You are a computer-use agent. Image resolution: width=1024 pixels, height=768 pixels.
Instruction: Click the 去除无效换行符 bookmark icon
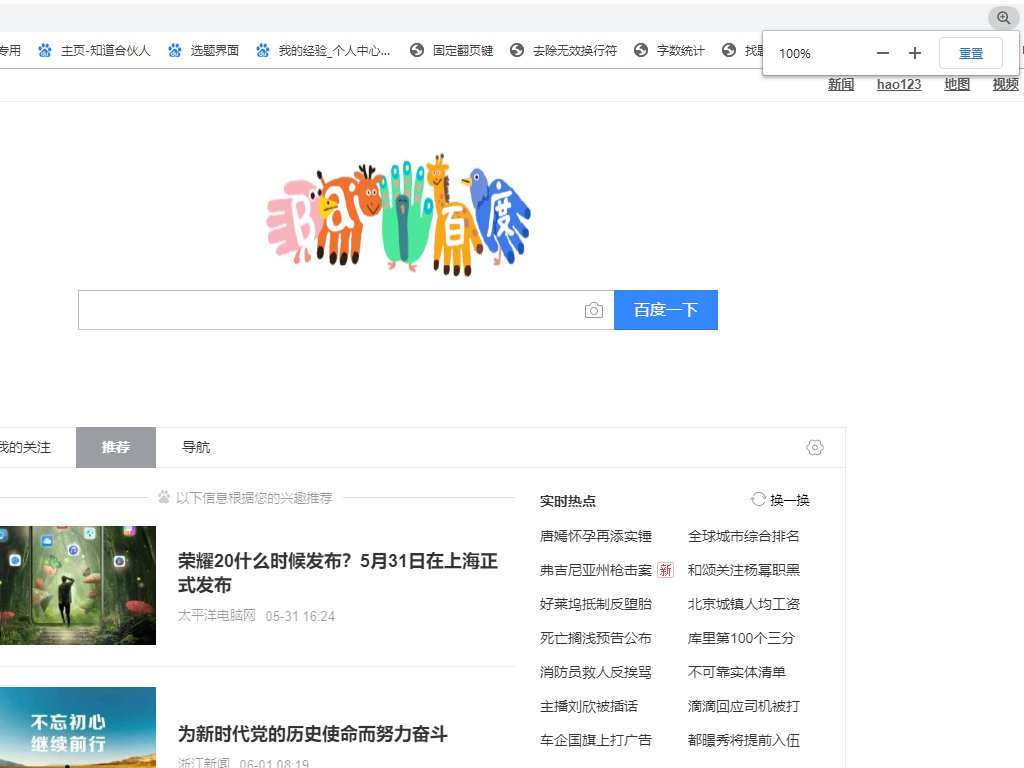pyautogui.click(x=517, y=51)
